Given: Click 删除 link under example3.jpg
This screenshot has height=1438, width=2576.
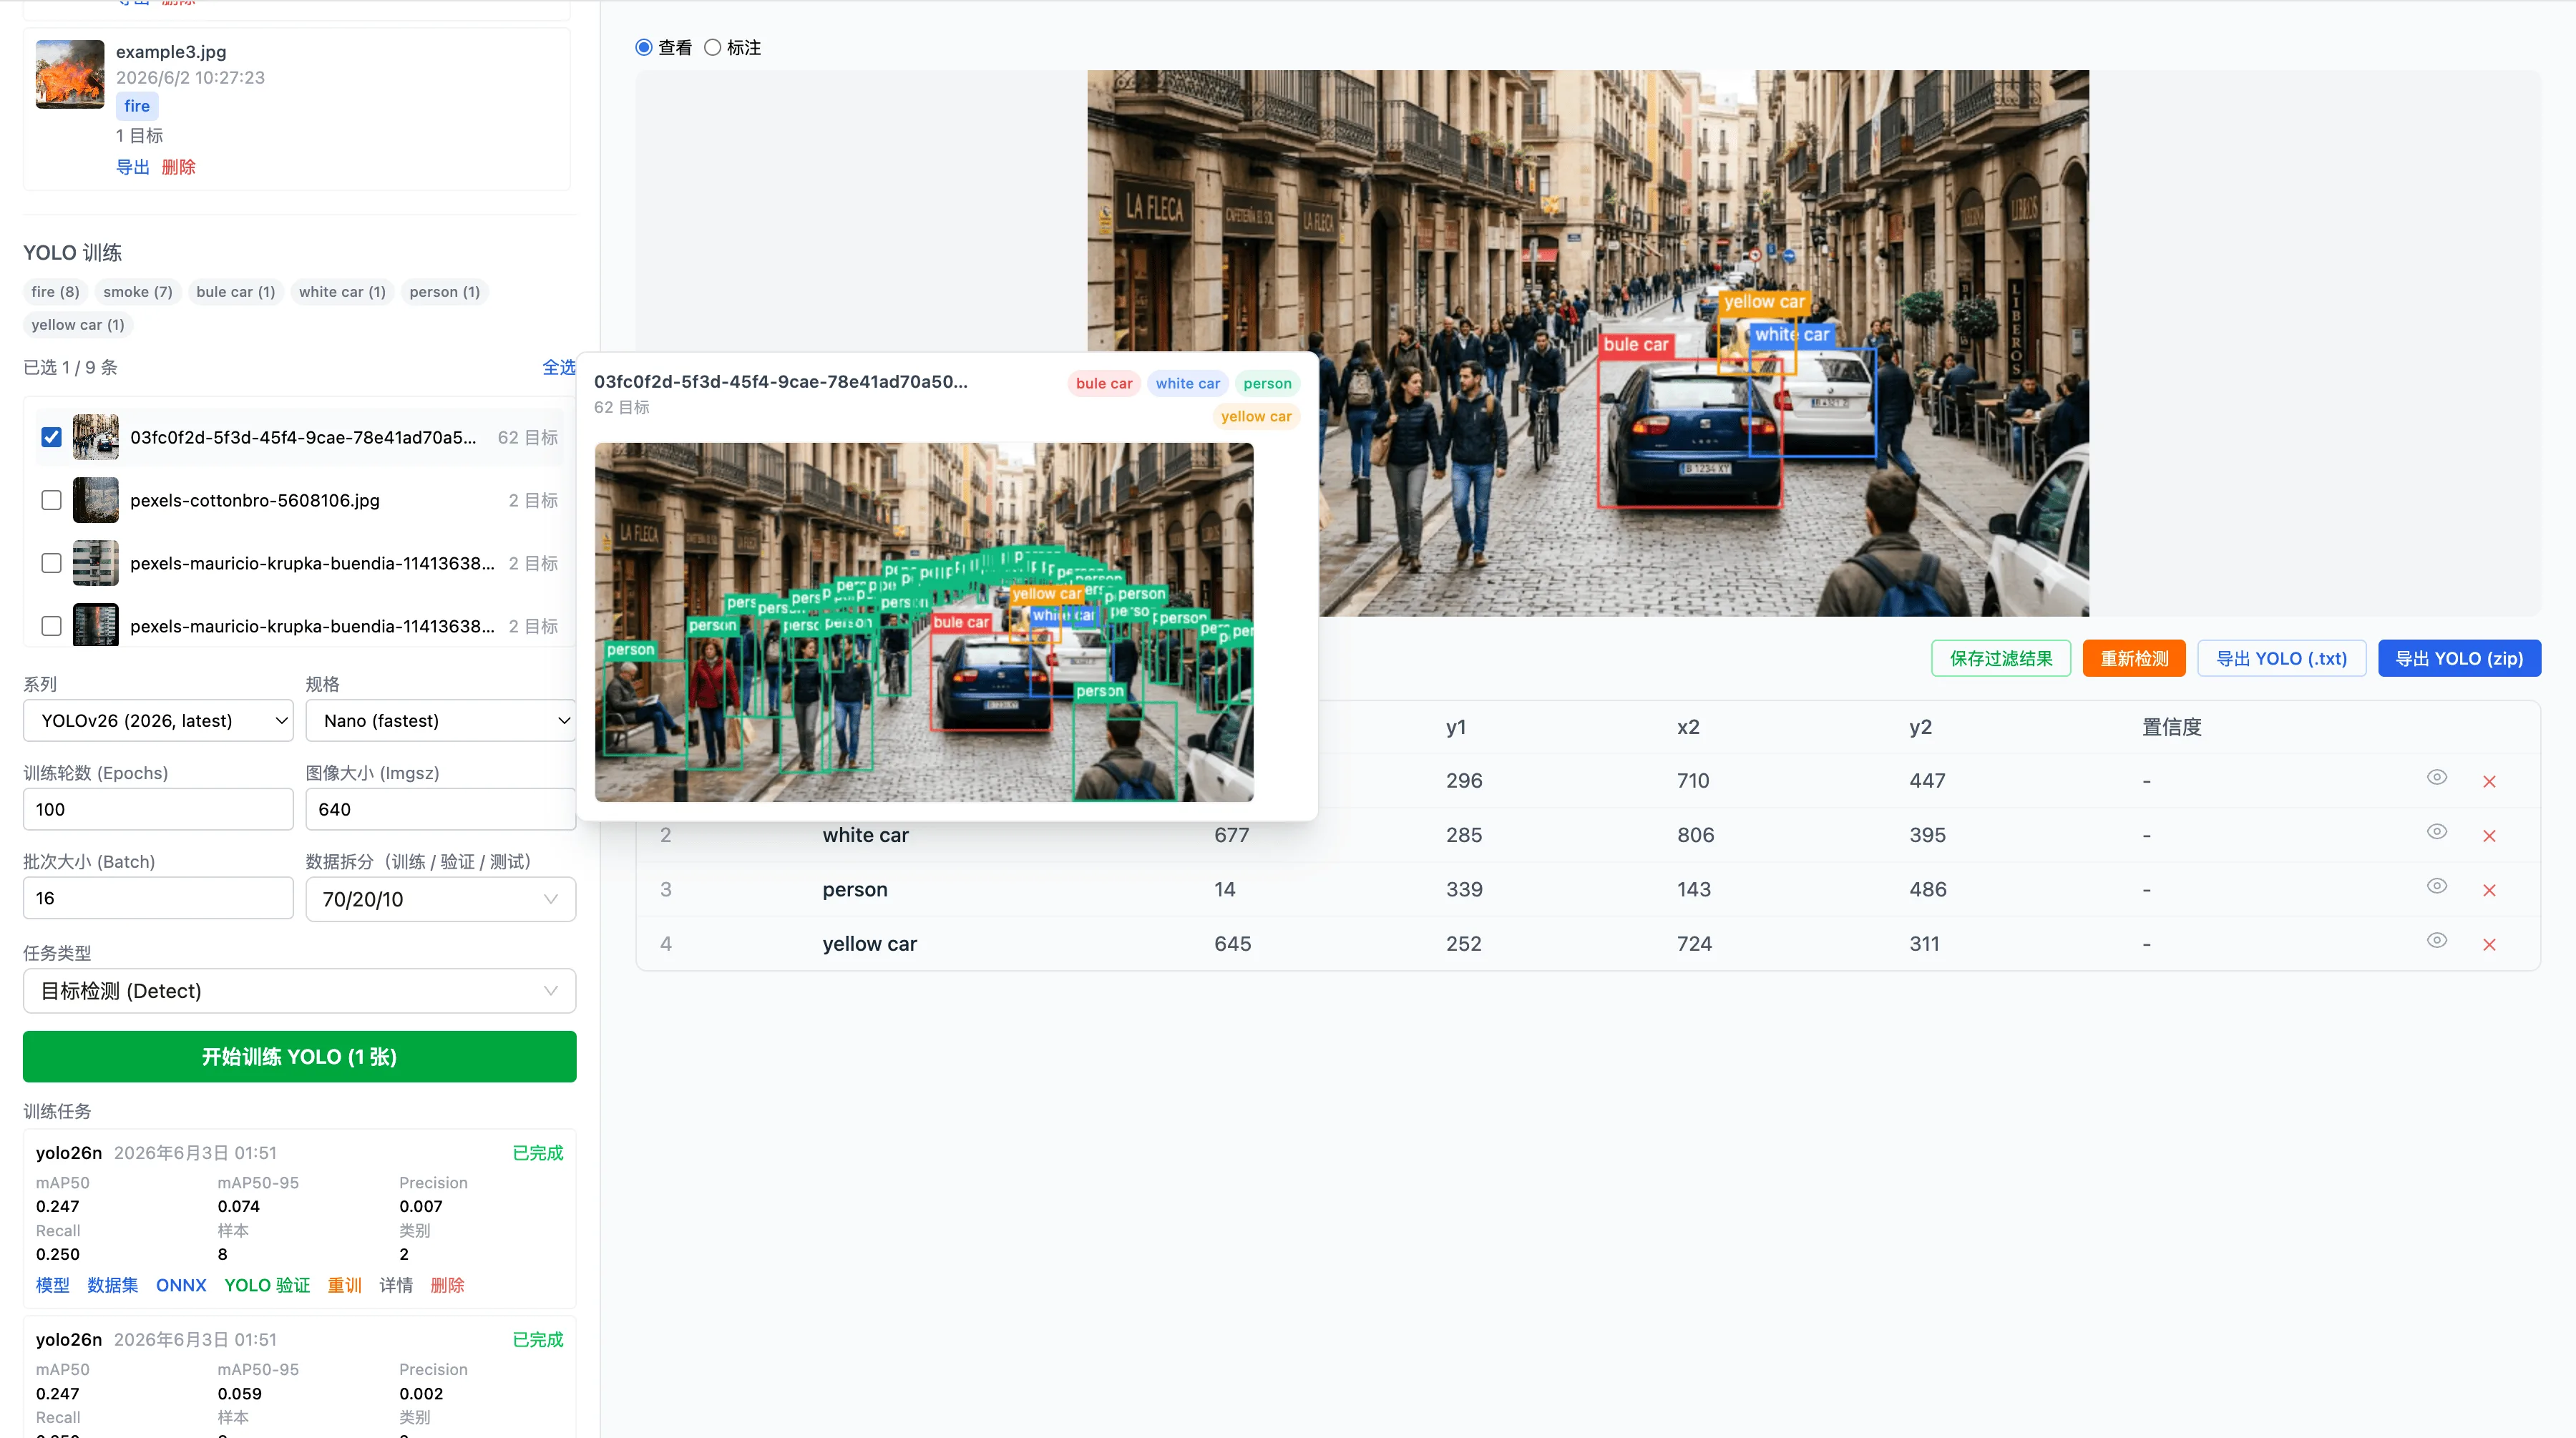Looking at the screenshot, I should 178,167.
